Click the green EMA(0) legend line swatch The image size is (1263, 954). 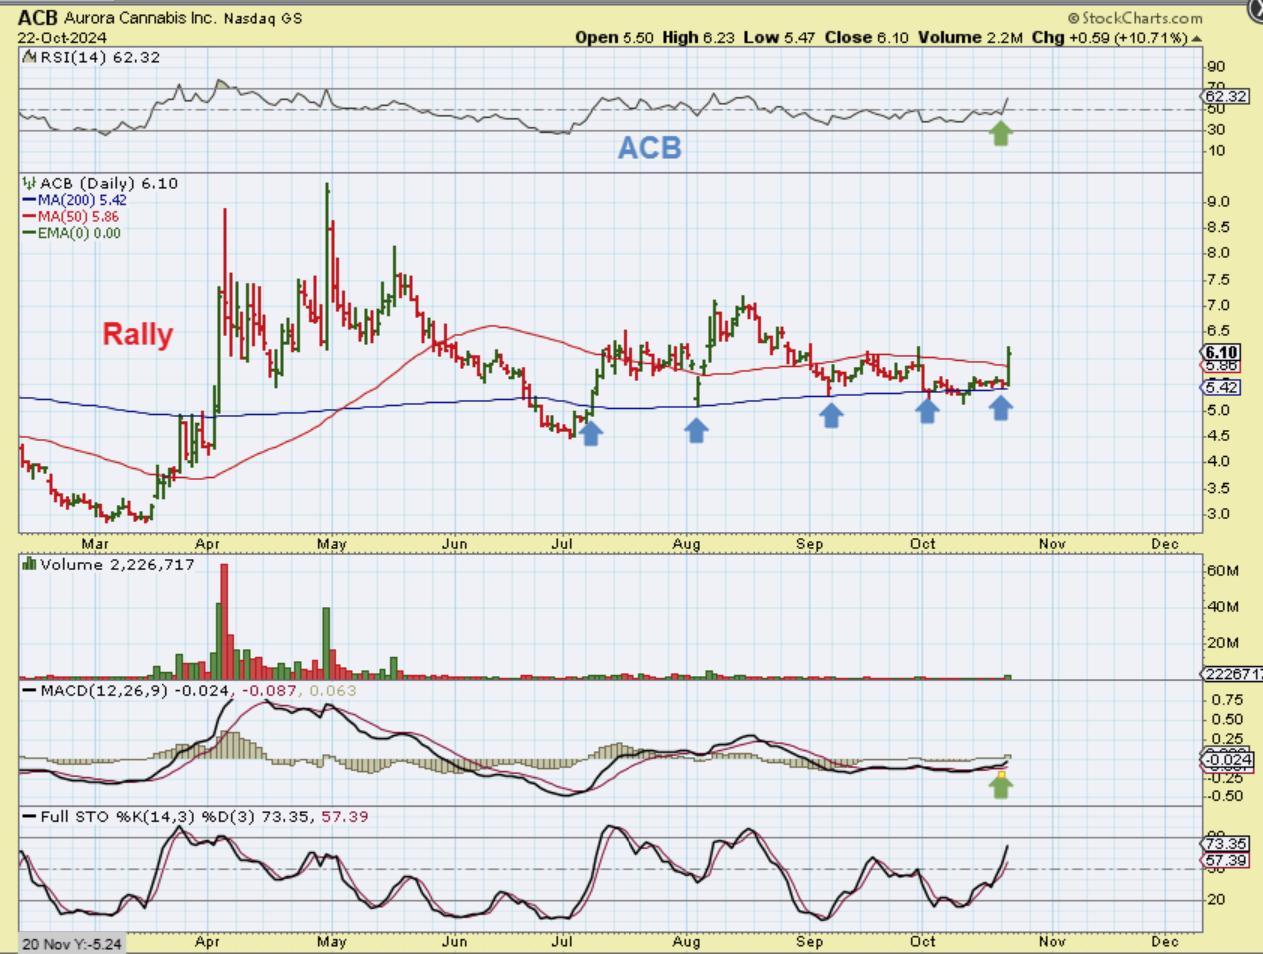pyautogui.click(x=29, y=233)
